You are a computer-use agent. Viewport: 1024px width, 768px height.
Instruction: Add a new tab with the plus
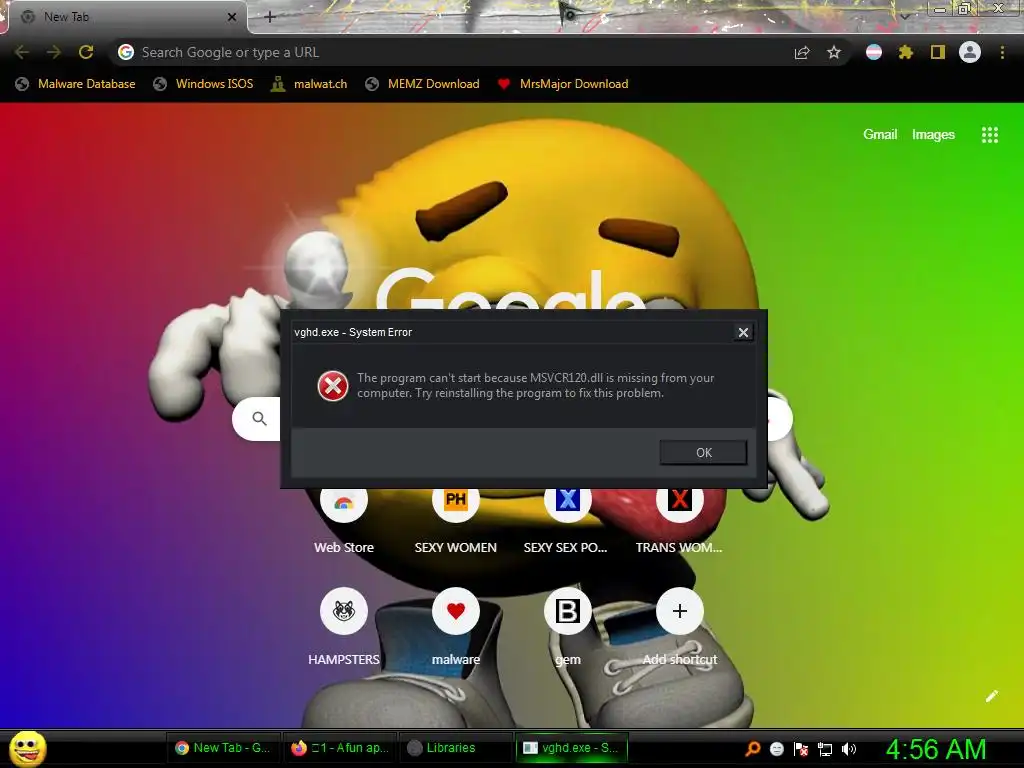[x=270, y=17]
